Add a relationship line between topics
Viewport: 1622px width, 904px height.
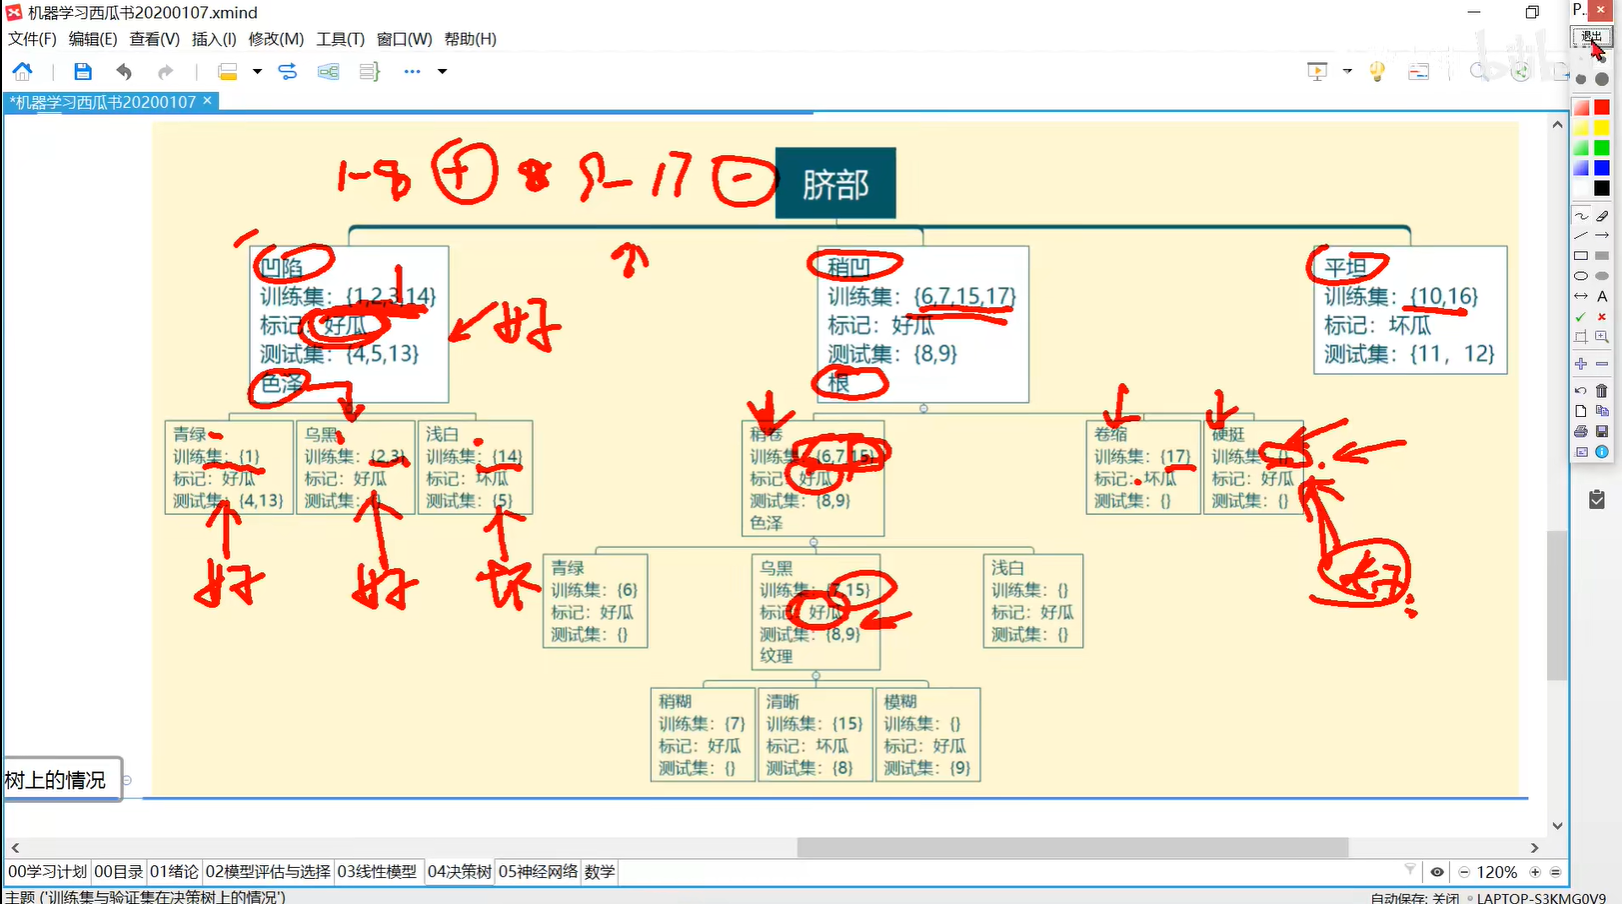[287, 71]
